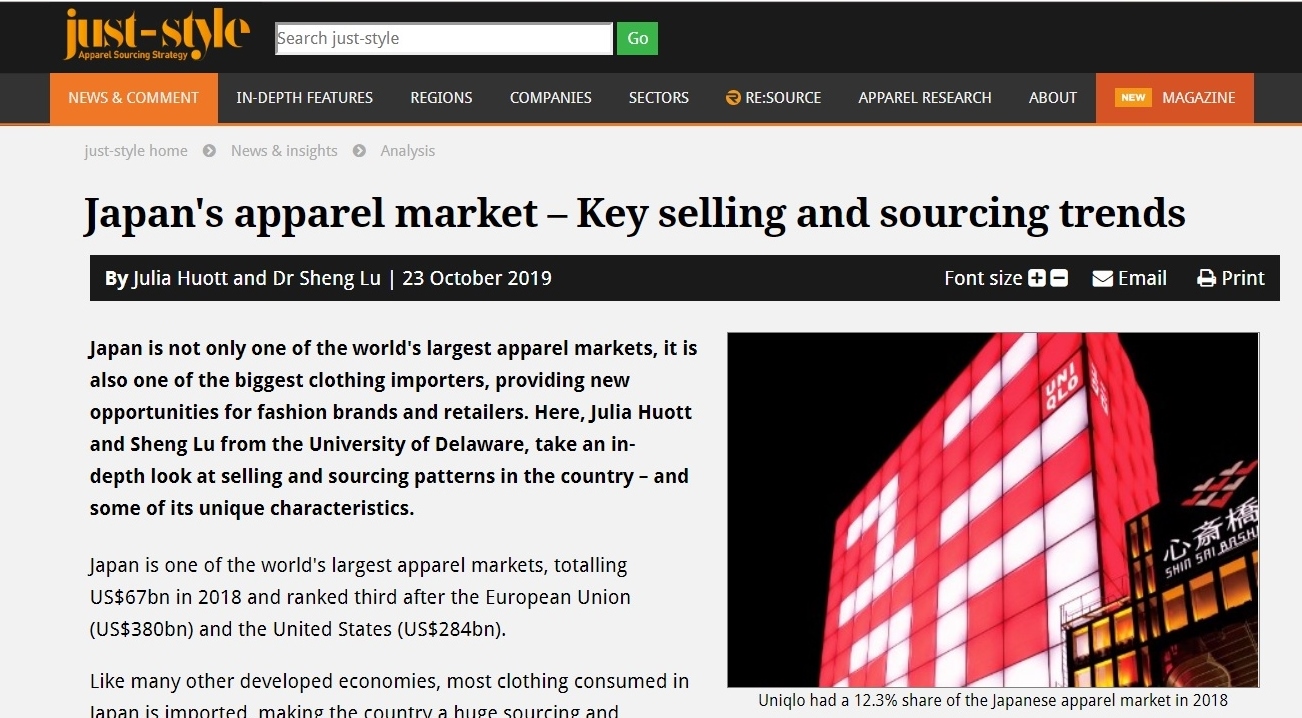The height and width of the screenshot is (718, 1302).
Task: Go to Apparel Research section
Action: [924, 98]
